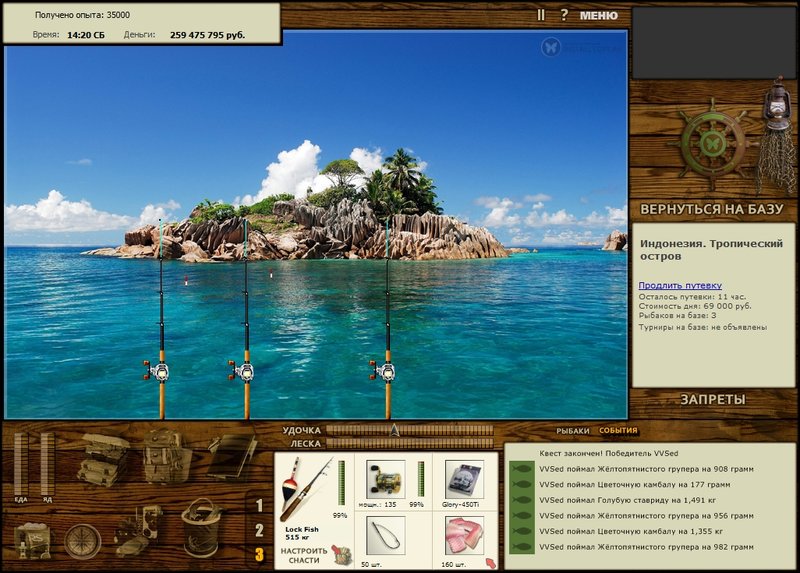
Task: Click the УДОЧКА tension indicator bar
Action: [x=410, y=431]
